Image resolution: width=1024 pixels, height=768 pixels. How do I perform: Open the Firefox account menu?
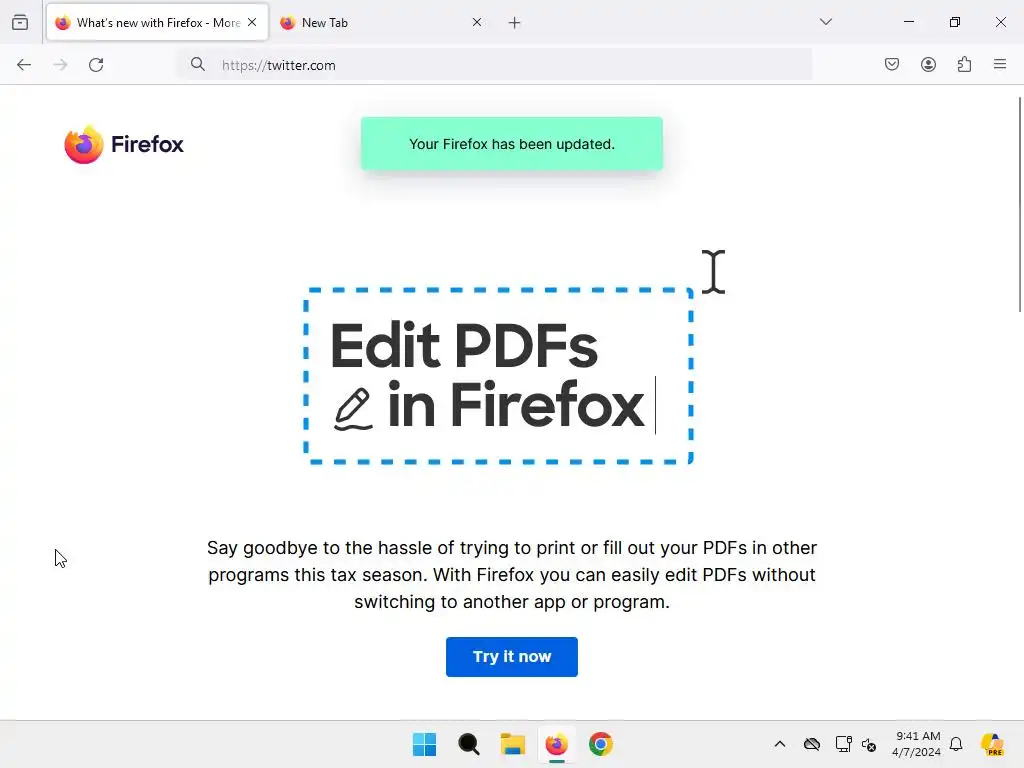928,64
